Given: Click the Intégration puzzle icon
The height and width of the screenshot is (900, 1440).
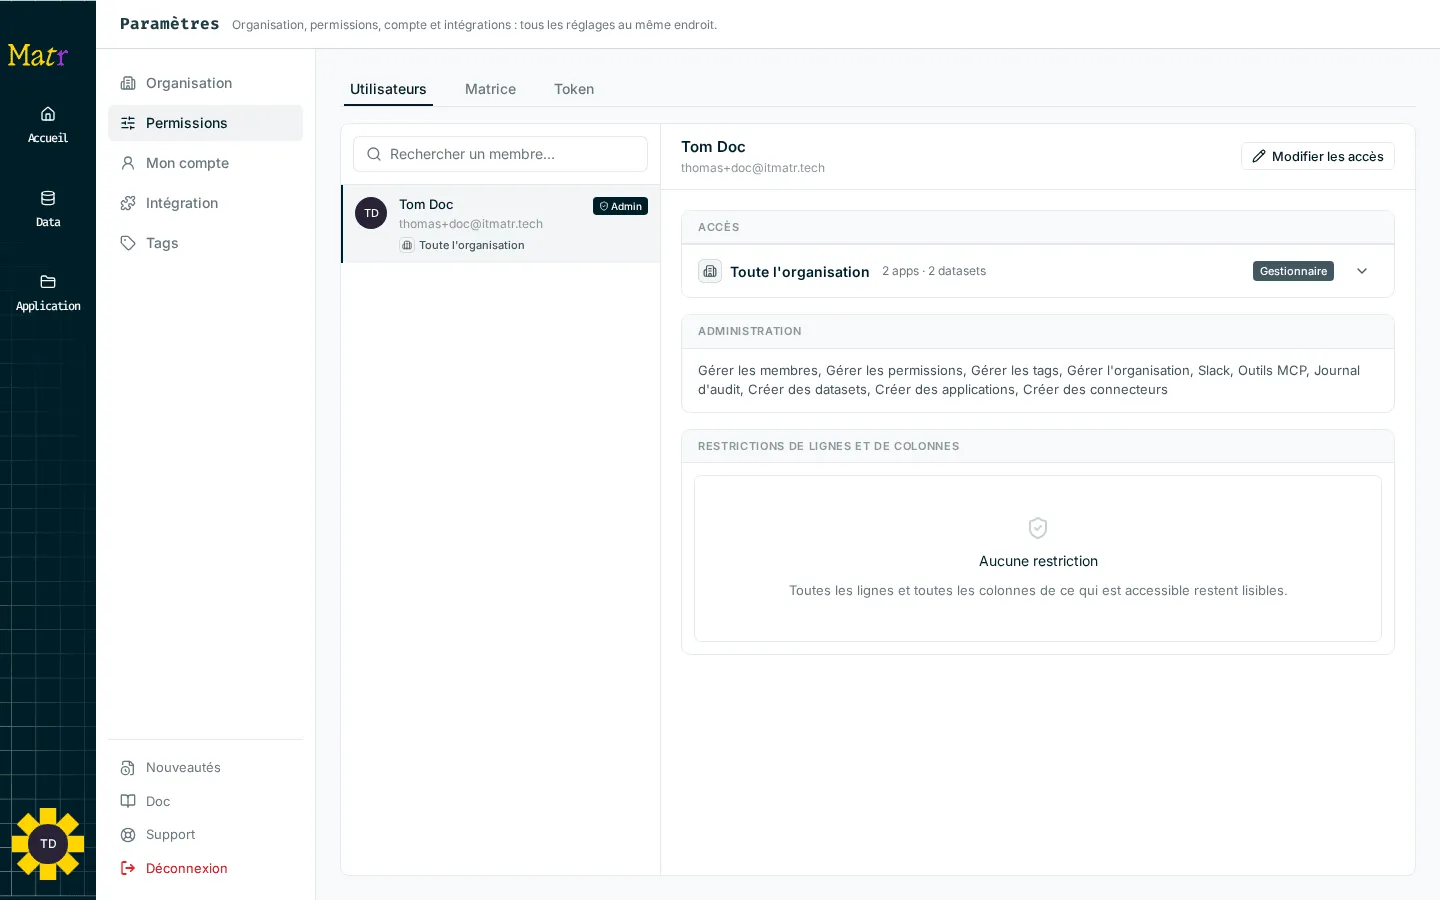Looking at the screenshot, I should (x=128, y=203).
